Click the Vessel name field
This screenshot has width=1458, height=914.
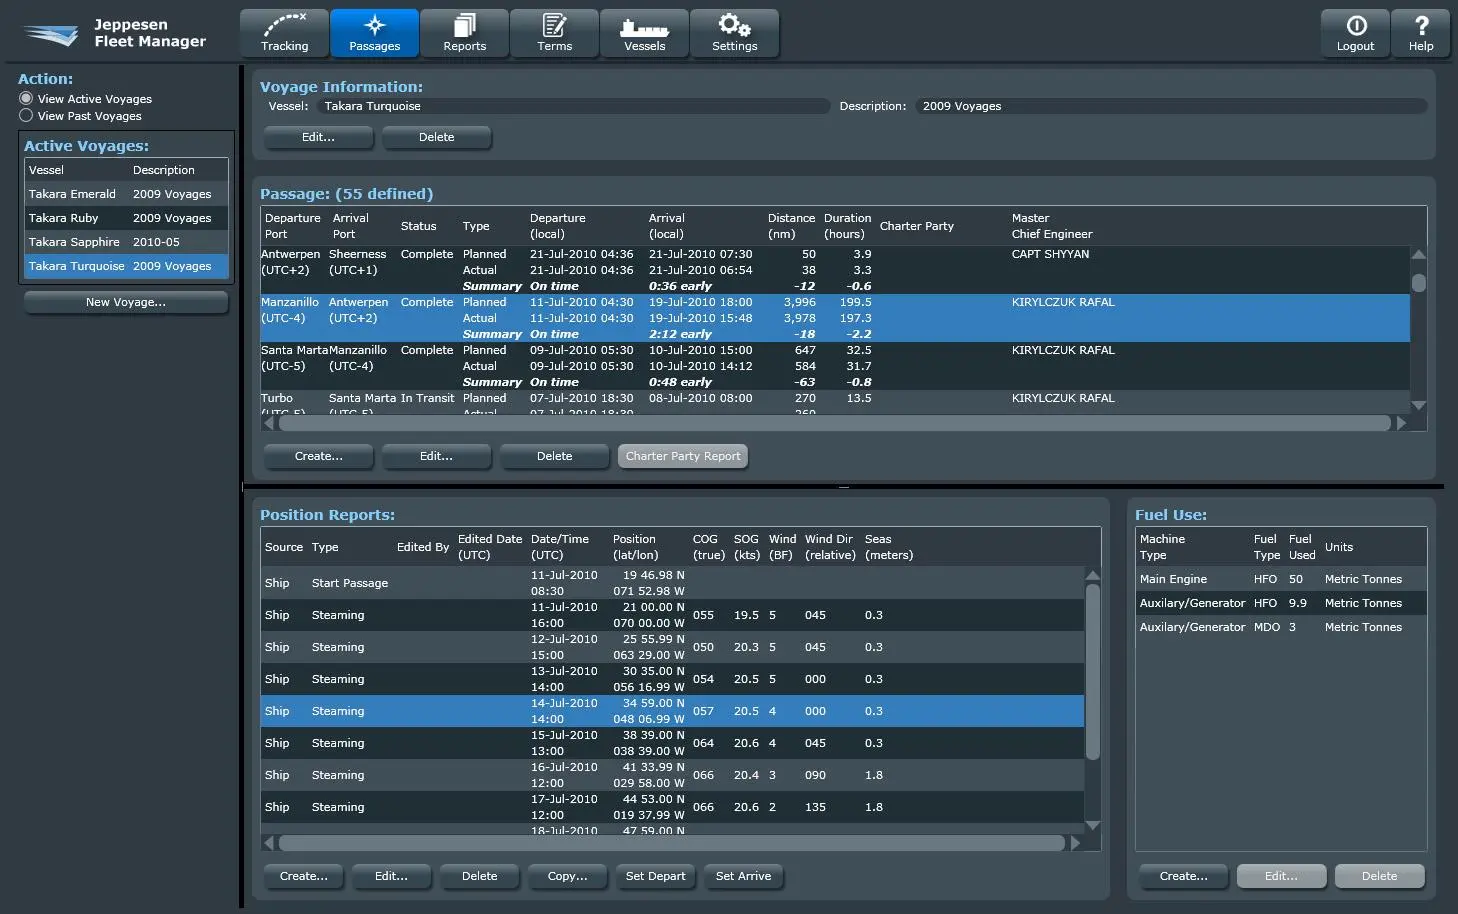[x=573, y=106]
